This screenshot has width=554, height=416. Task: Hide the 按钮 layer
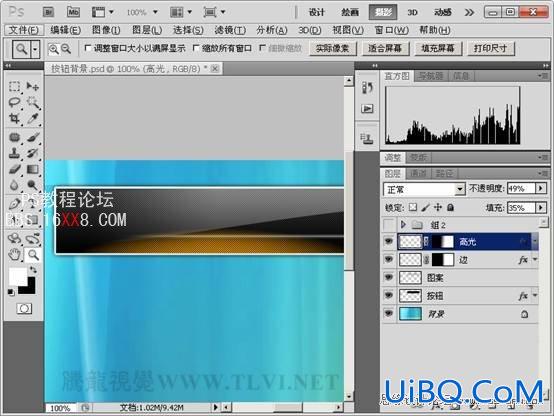coord(389,295)
